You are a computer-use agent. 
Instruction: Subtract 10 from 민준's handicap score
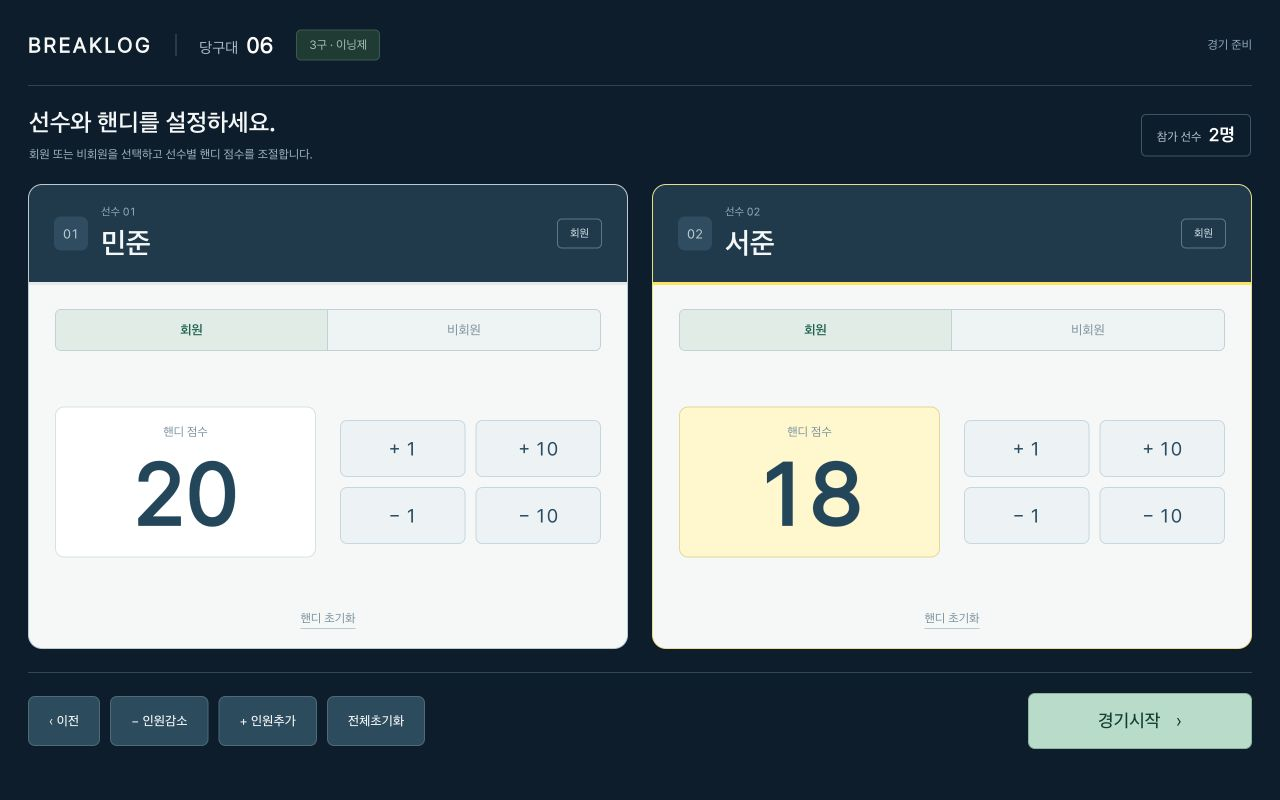click(x=538, y=516)
